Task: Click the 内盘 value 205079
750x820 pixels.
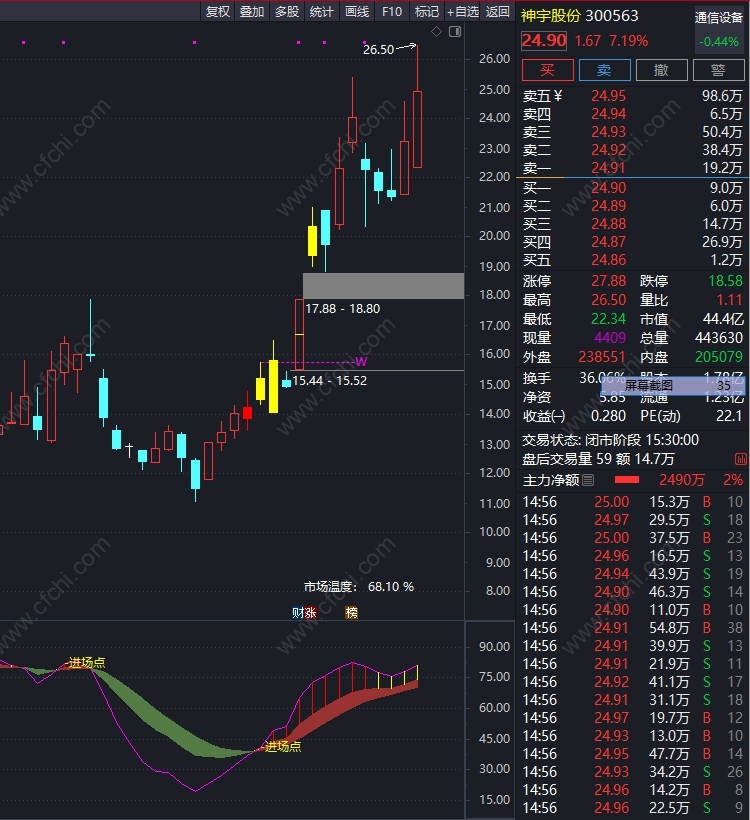Action: [x=719, y=357]
